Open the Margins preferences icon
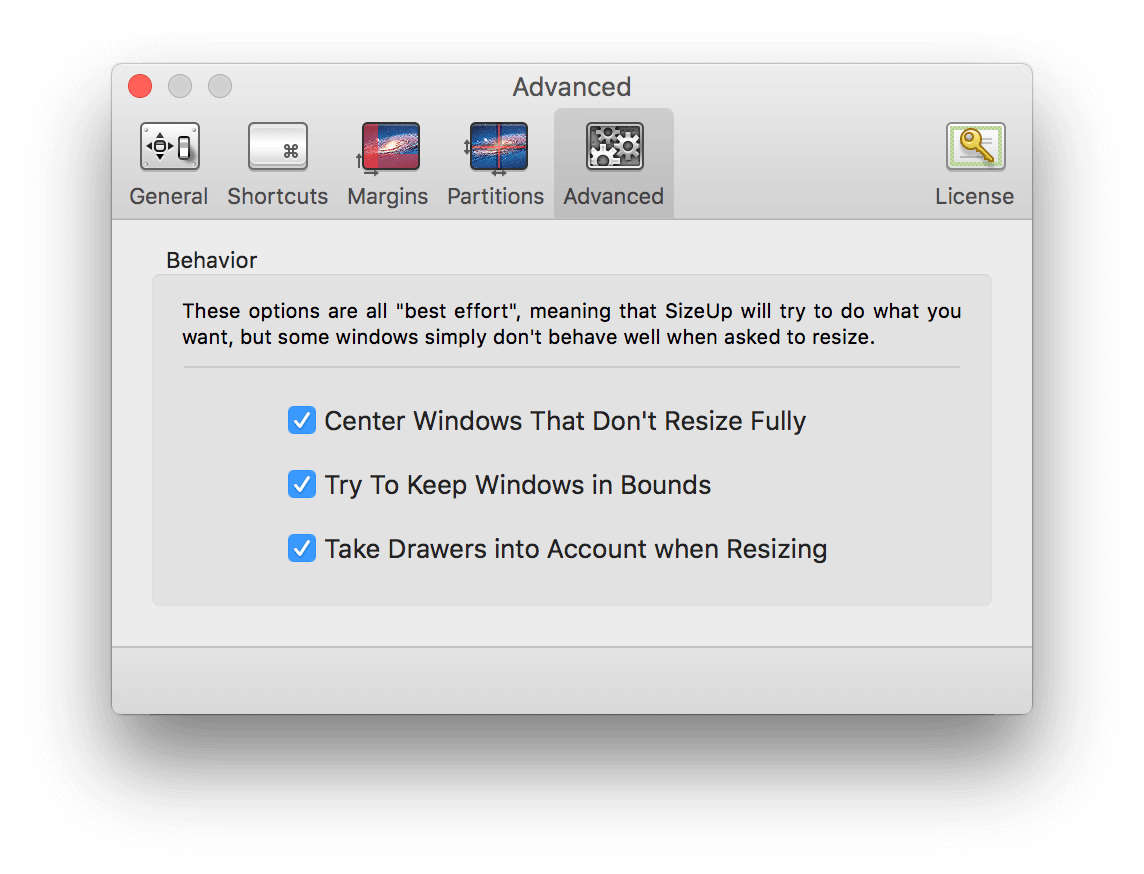This screenshot has height=874, width=1144. (x=388, y=149)
